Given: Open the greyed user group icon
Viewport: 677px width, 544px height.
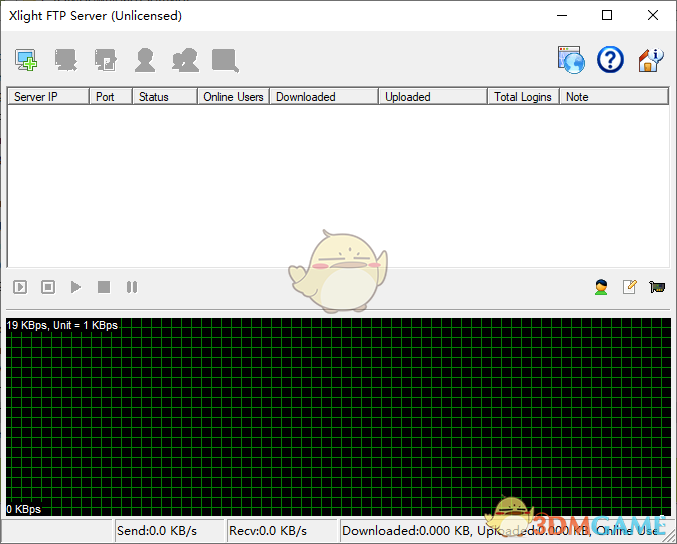Looking at the screenshot, I should click(185, 60).
